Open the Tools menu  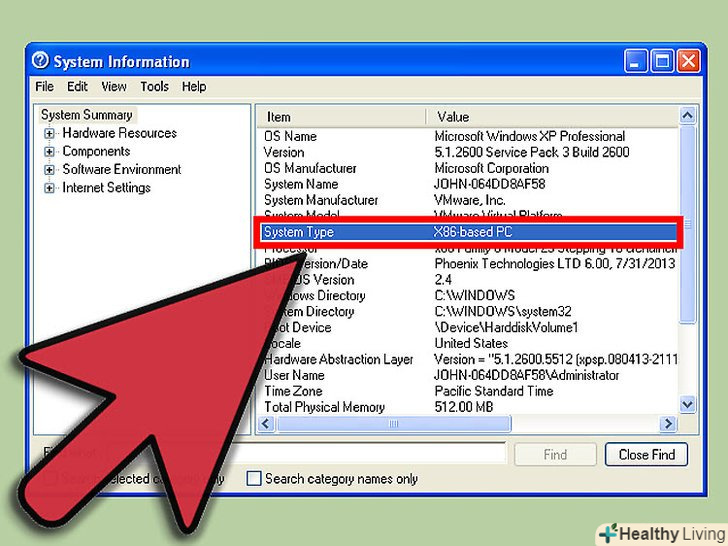[154, 87]
